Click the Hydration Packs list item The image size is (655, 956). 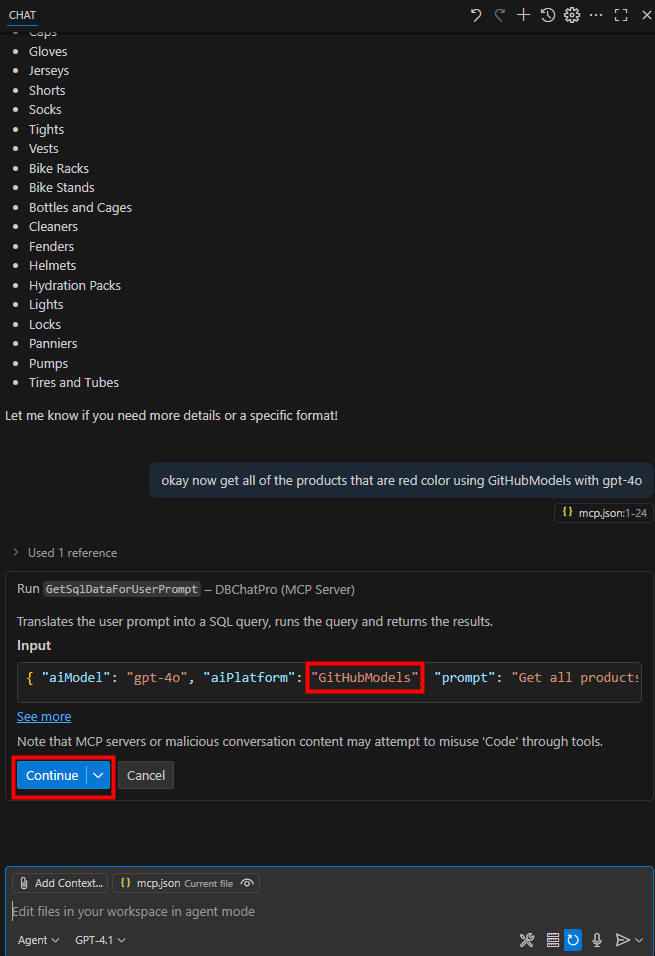75,286
